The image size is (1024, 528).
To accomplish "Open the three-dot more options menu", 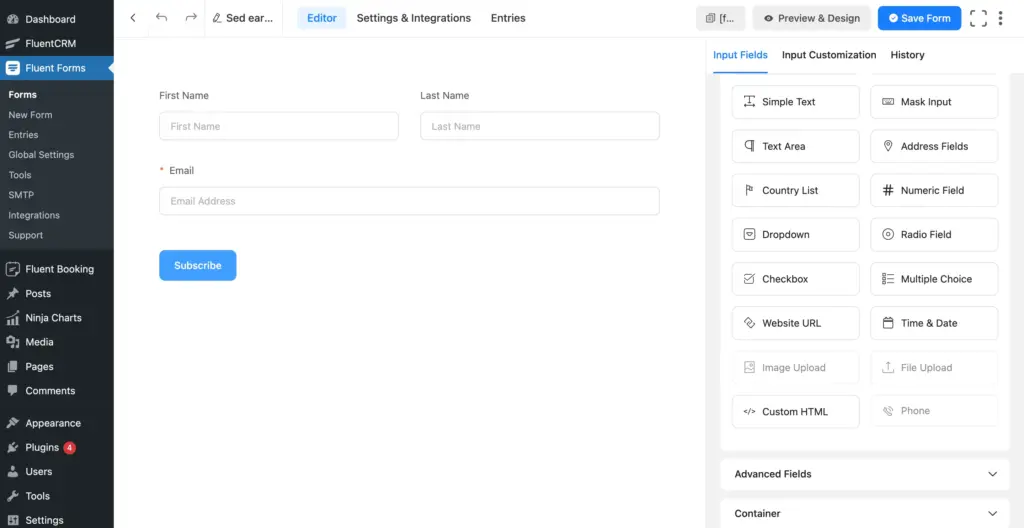I will pyautogui.click(x=1001, y=18).
